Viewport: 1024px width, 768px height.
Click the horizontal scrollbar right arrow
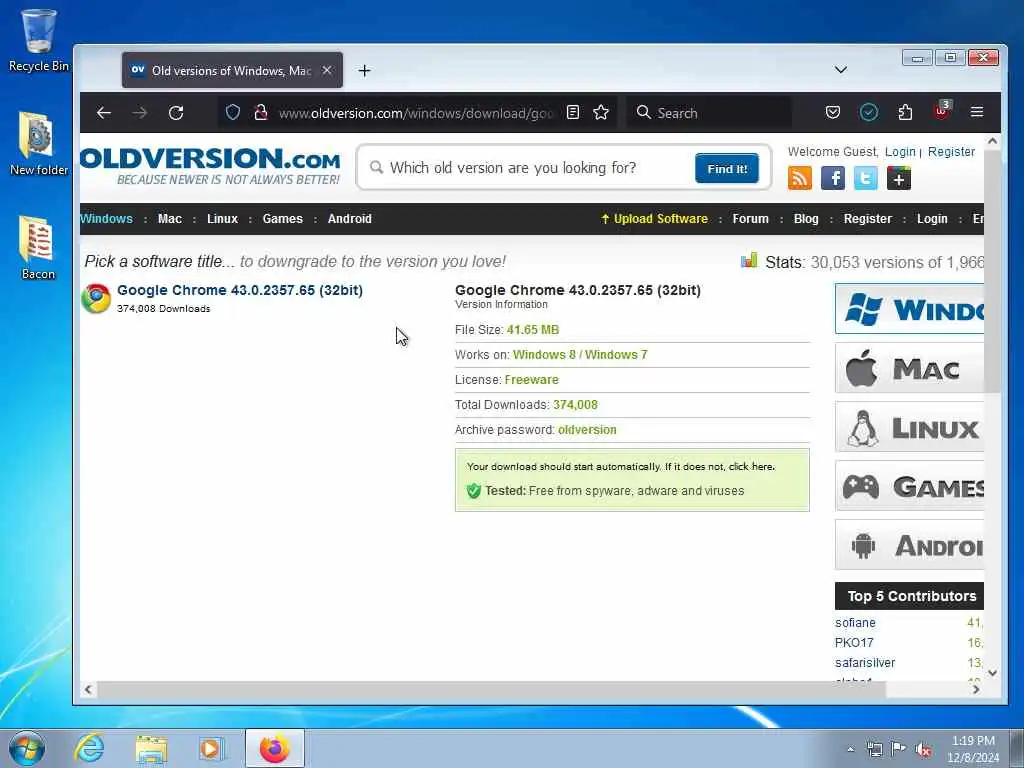[x=976, y=689]
